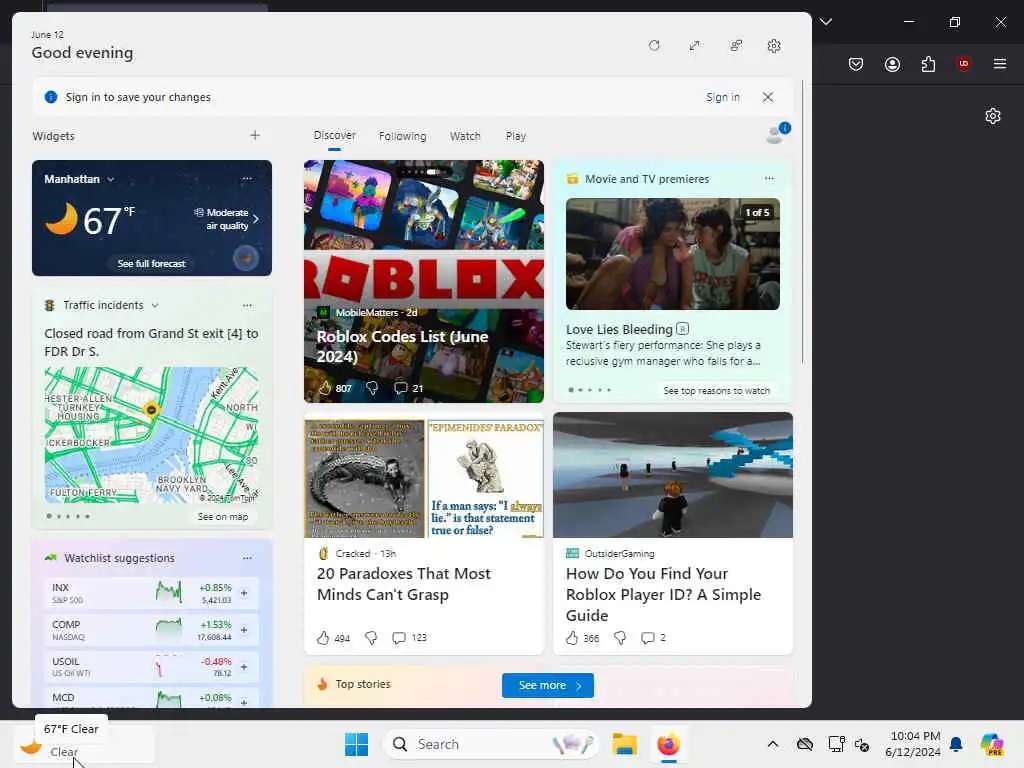Image resolution: width=1024 pixels, height=768 pixels.
Task: Open How Do You Find Roblox Player ID
Action: (x=664, y=594)
